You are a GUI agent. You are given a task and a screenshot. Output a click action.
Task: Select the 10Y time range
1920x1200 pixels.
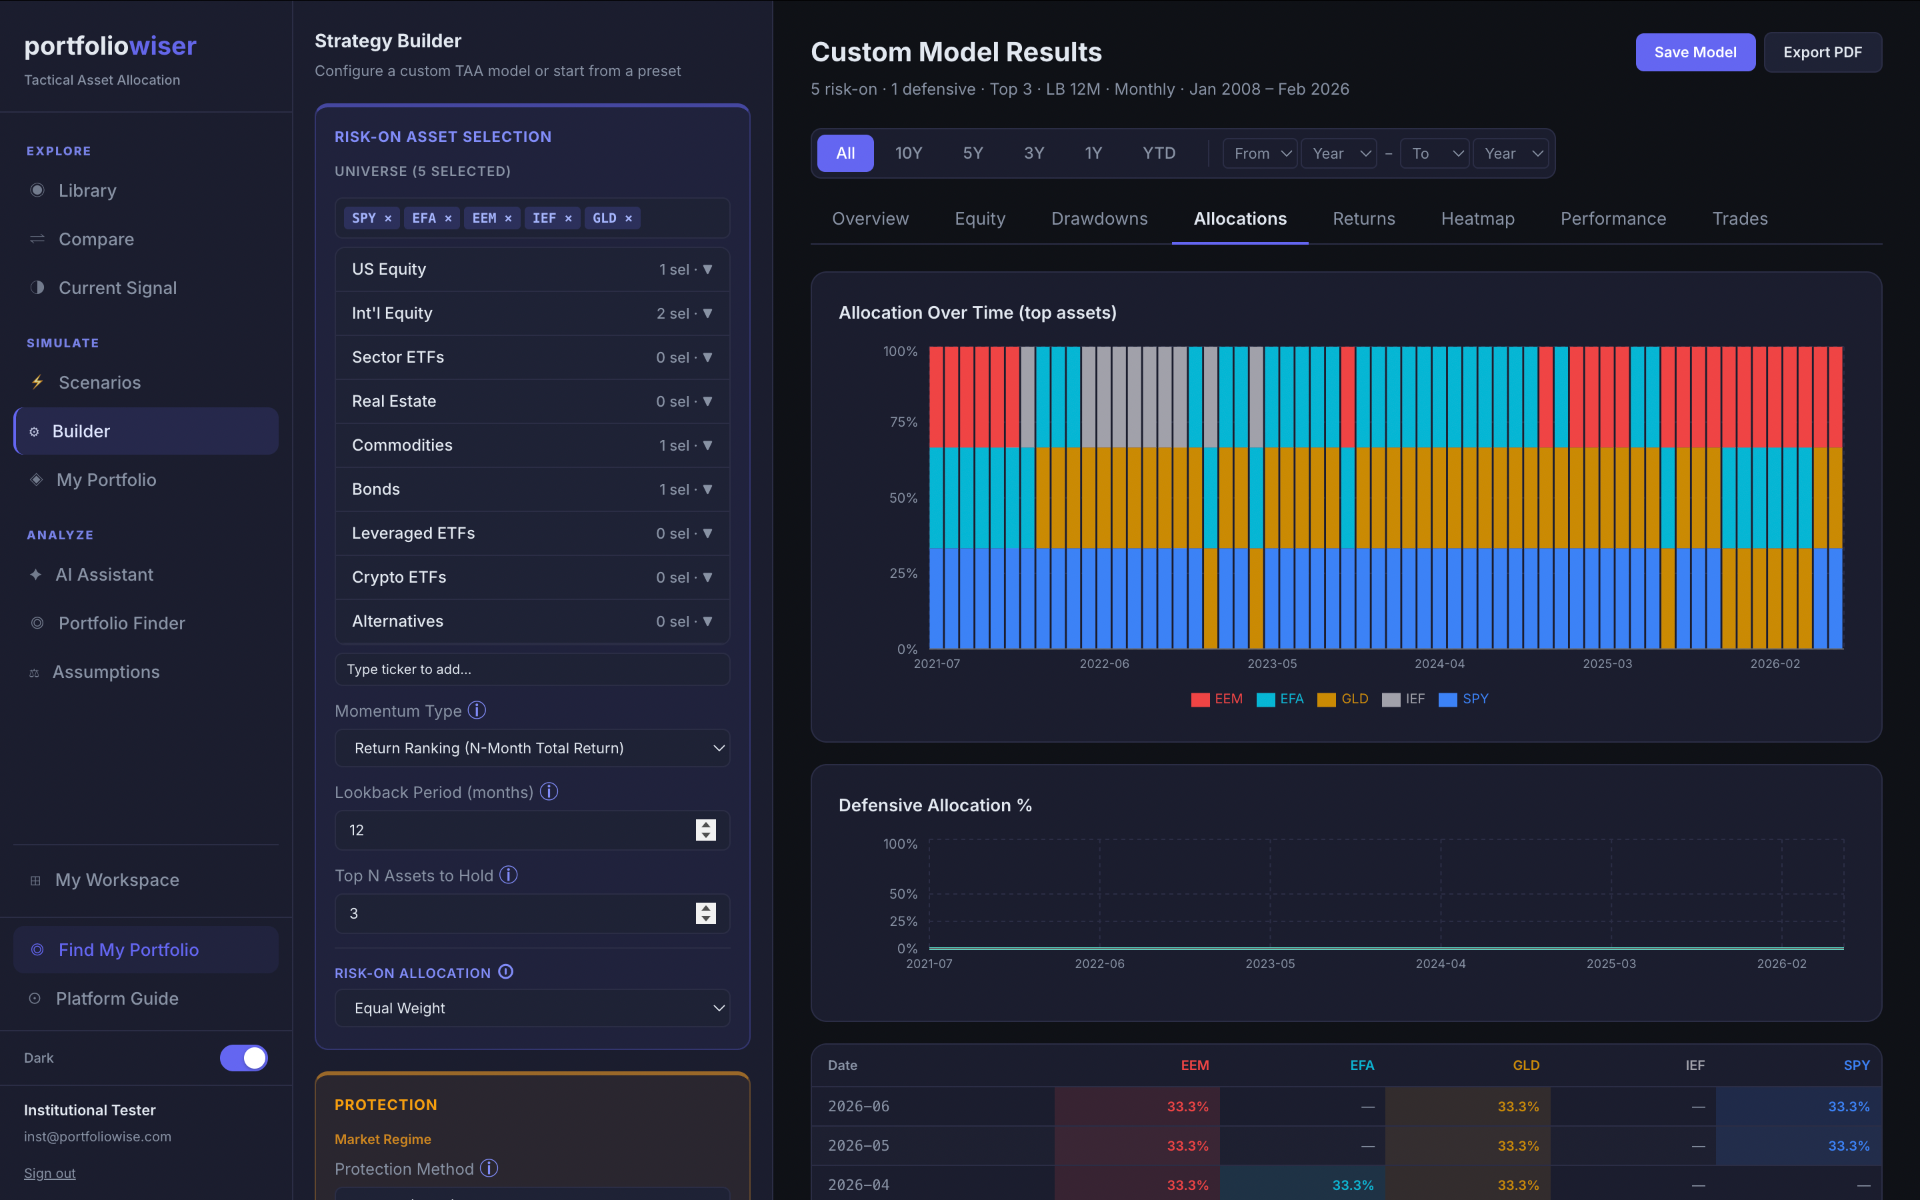tap(908, 153)
